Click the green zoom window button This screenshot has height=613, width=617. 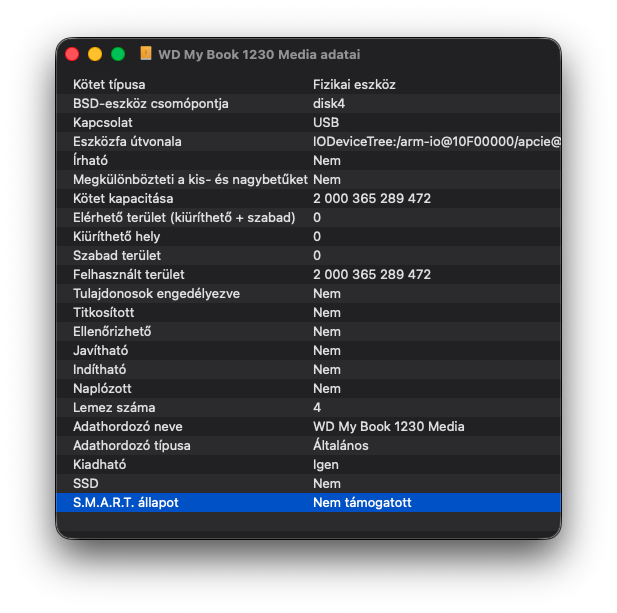coord(118,54)
